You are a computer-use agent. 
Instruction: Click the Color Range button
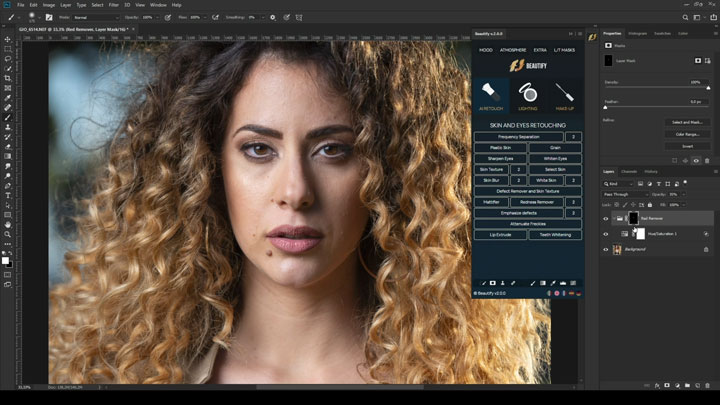(x=687, y=134)
